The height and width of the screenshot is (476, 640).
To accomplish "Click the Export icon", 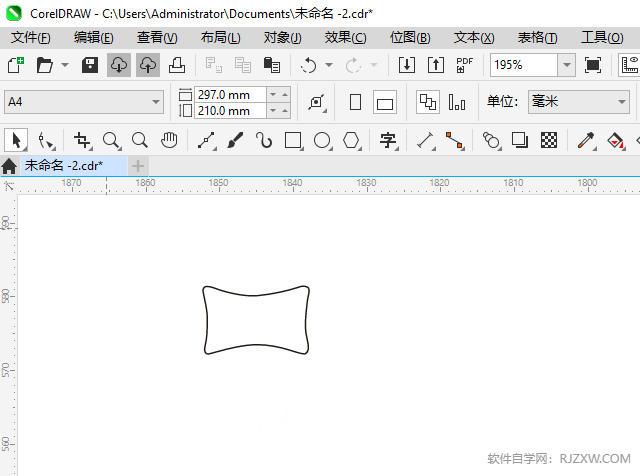I will click(x=436, y=65).
